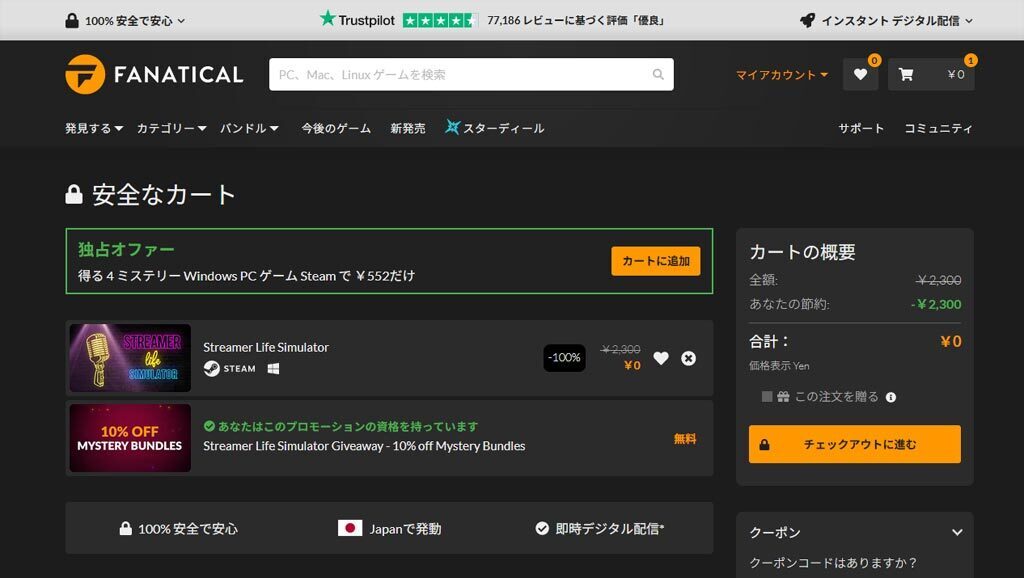
Task: Add Streamer Life Simulator to wishlist
Action: point(661,358)
